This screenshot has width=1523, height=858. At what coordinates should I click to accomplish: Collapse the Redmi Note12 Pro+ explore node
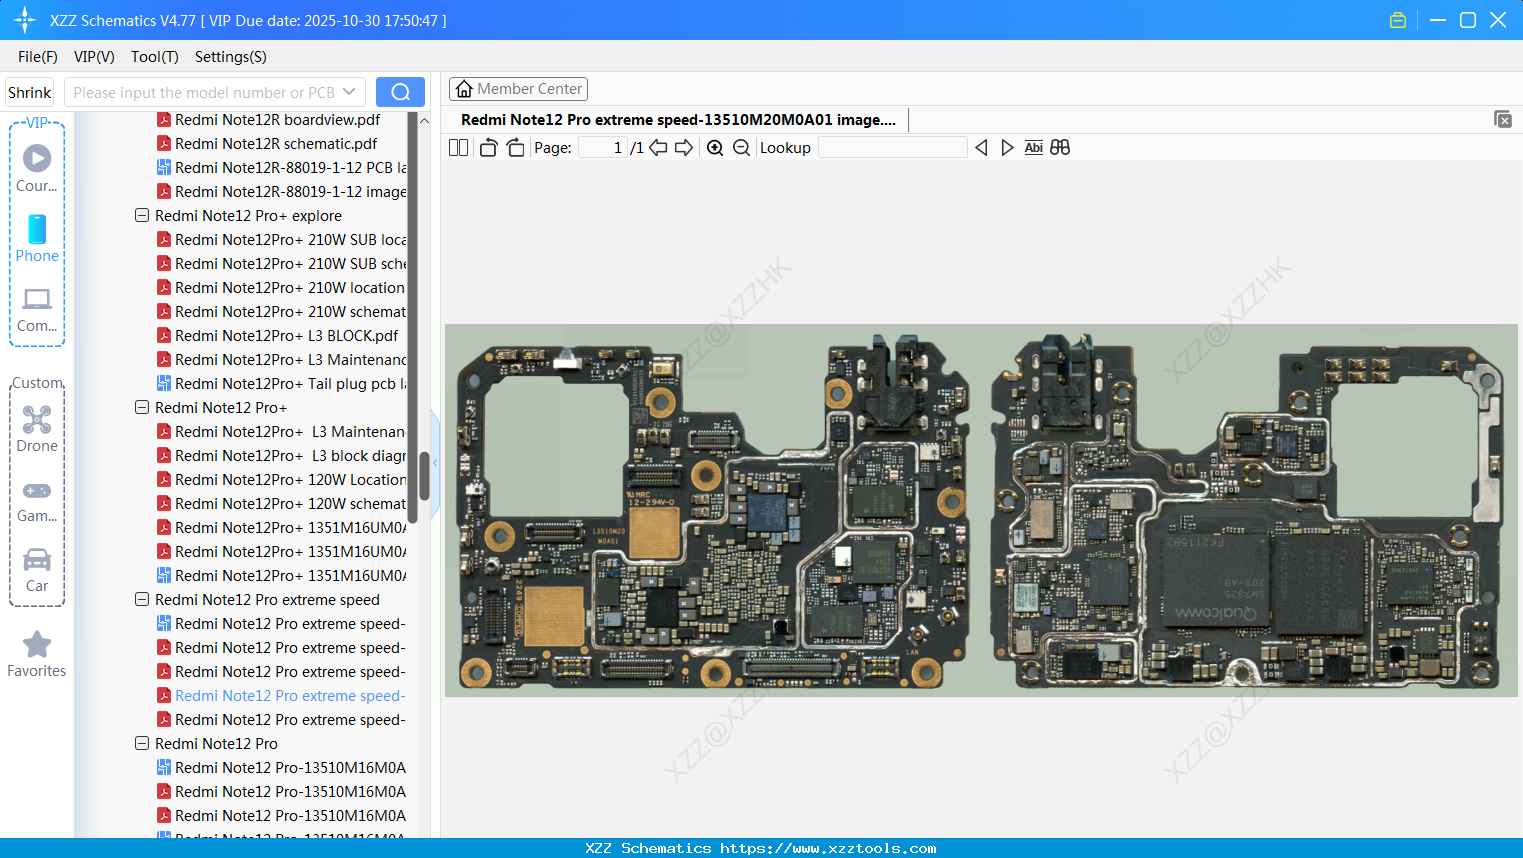click(x=141, y=215)
